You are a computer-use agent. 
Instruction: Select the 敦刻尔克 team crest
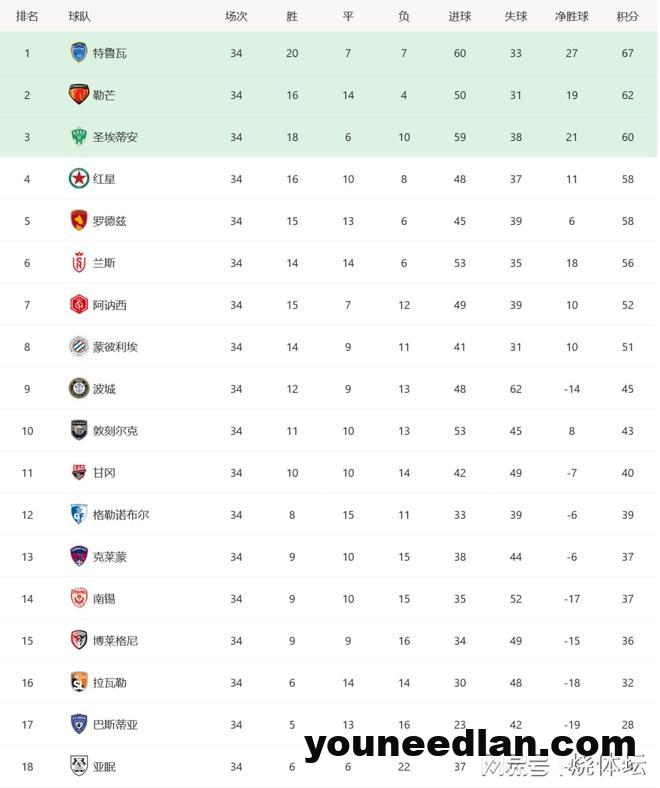pos(78,430)
